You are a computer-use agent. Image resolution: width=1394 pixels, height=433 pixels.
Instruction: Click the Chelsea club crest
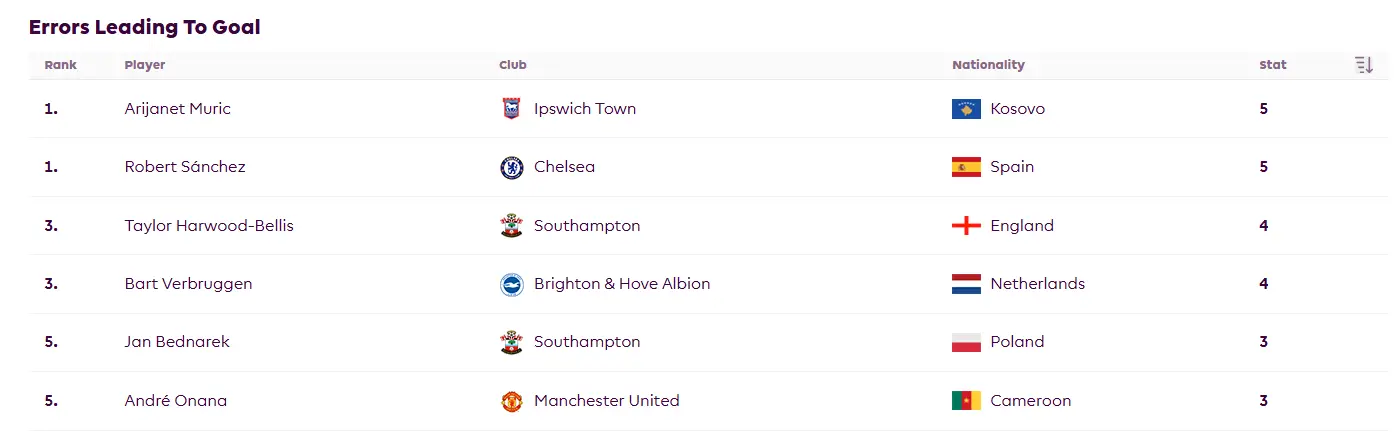pyautogui.click(x=511, y=167)
